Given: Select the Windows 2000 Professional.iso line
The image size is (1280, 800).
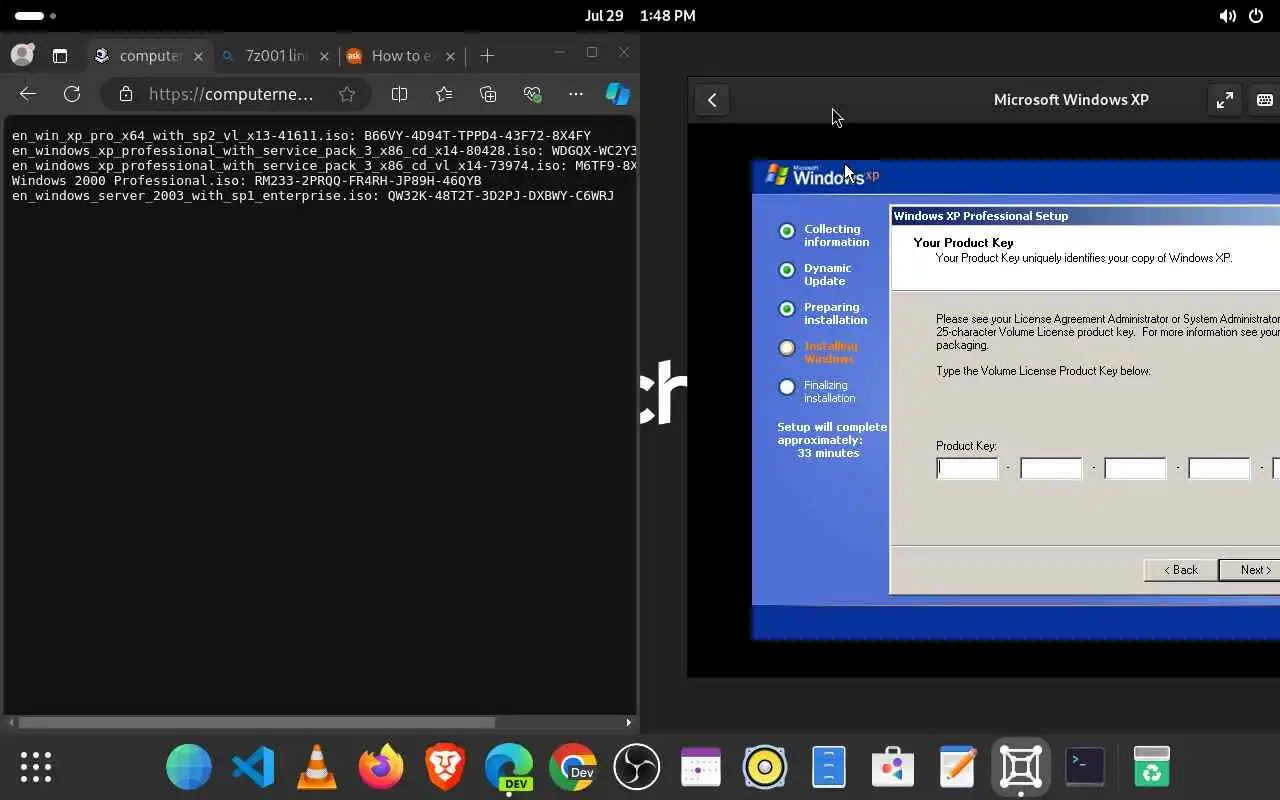Looking at the screenshot, I should tap(246, 180).
